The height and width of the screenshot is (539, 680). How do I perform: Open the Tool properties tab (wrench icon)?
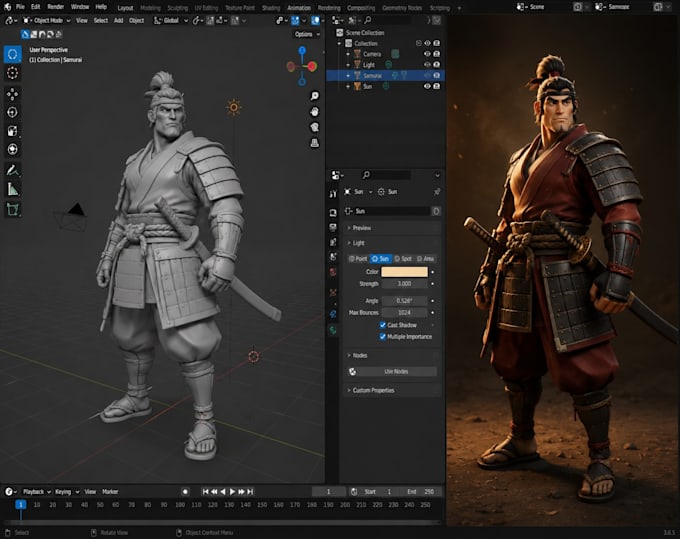(x=333, y=194)
